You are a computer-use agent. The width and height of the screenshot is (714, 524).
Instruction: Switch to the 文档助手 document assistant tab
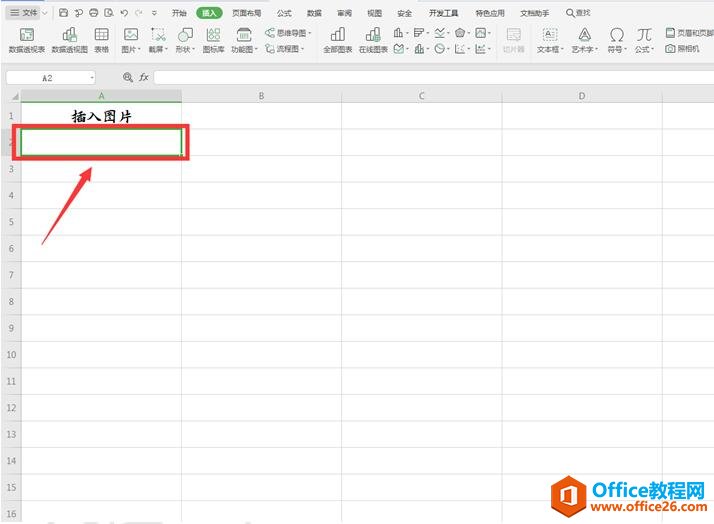tap(535, 13)
